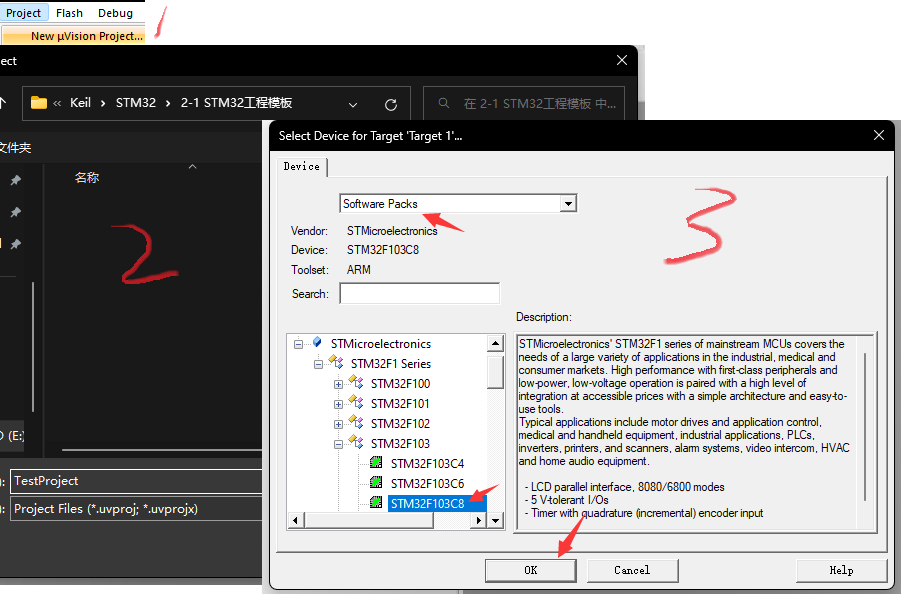
Task: Click the device Search input field
Action: (x=419, y=294)
